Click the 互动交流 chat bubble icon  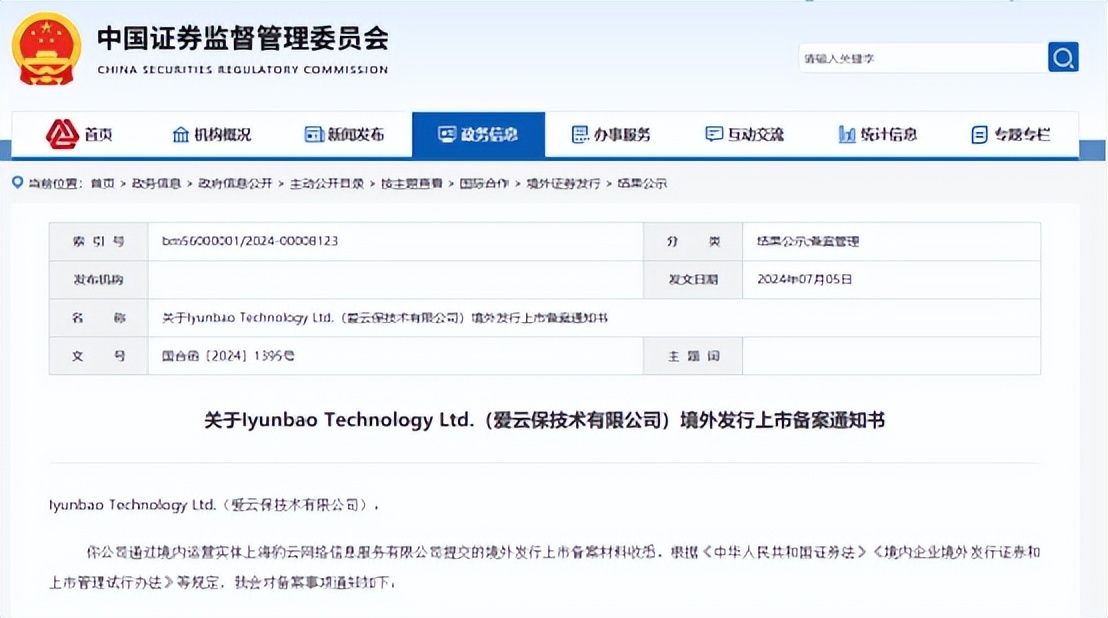[x=714, y=134]
